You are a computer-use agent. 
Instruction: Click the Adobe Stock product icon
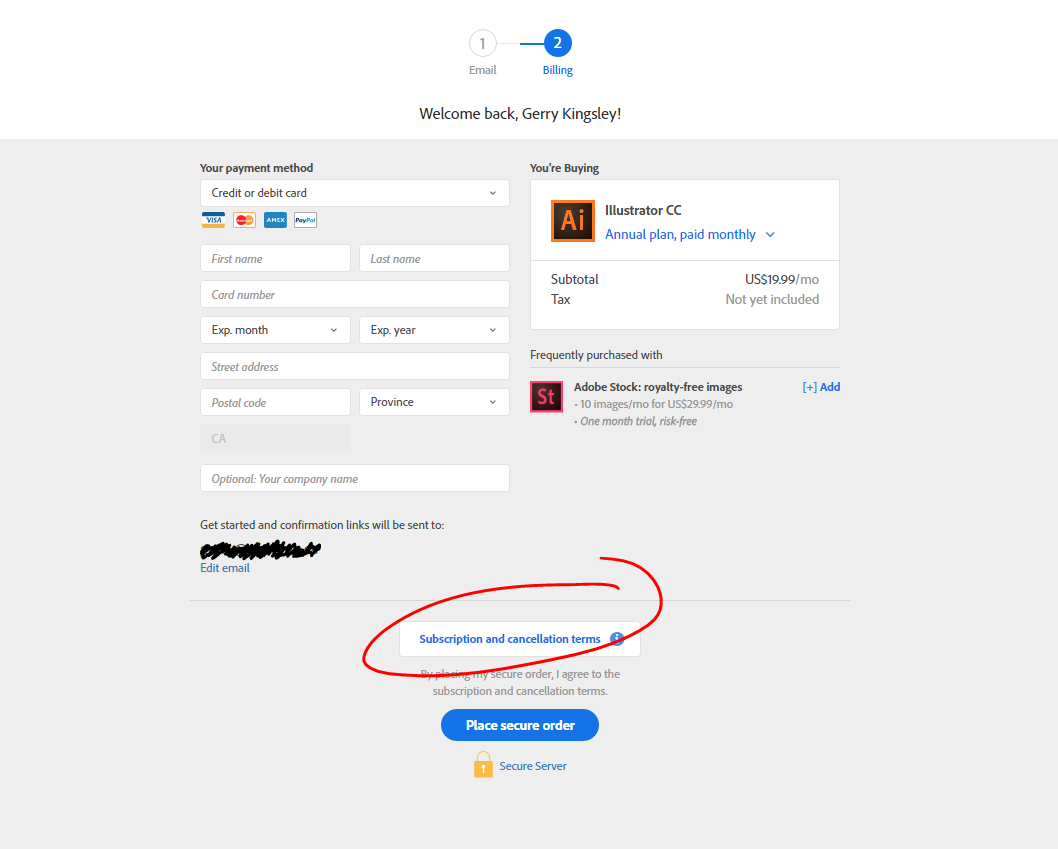coord(546,397)
